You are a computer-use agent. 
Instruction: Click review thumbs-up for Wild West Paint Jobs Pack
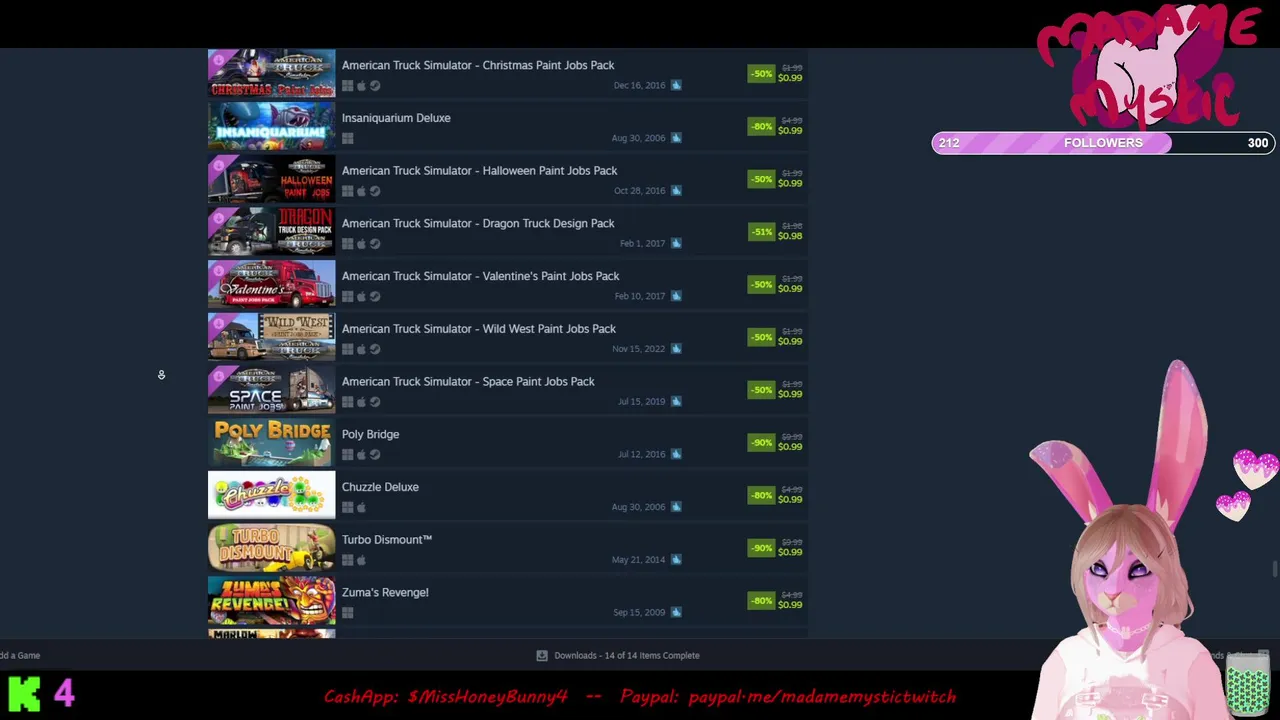[676, 349]
